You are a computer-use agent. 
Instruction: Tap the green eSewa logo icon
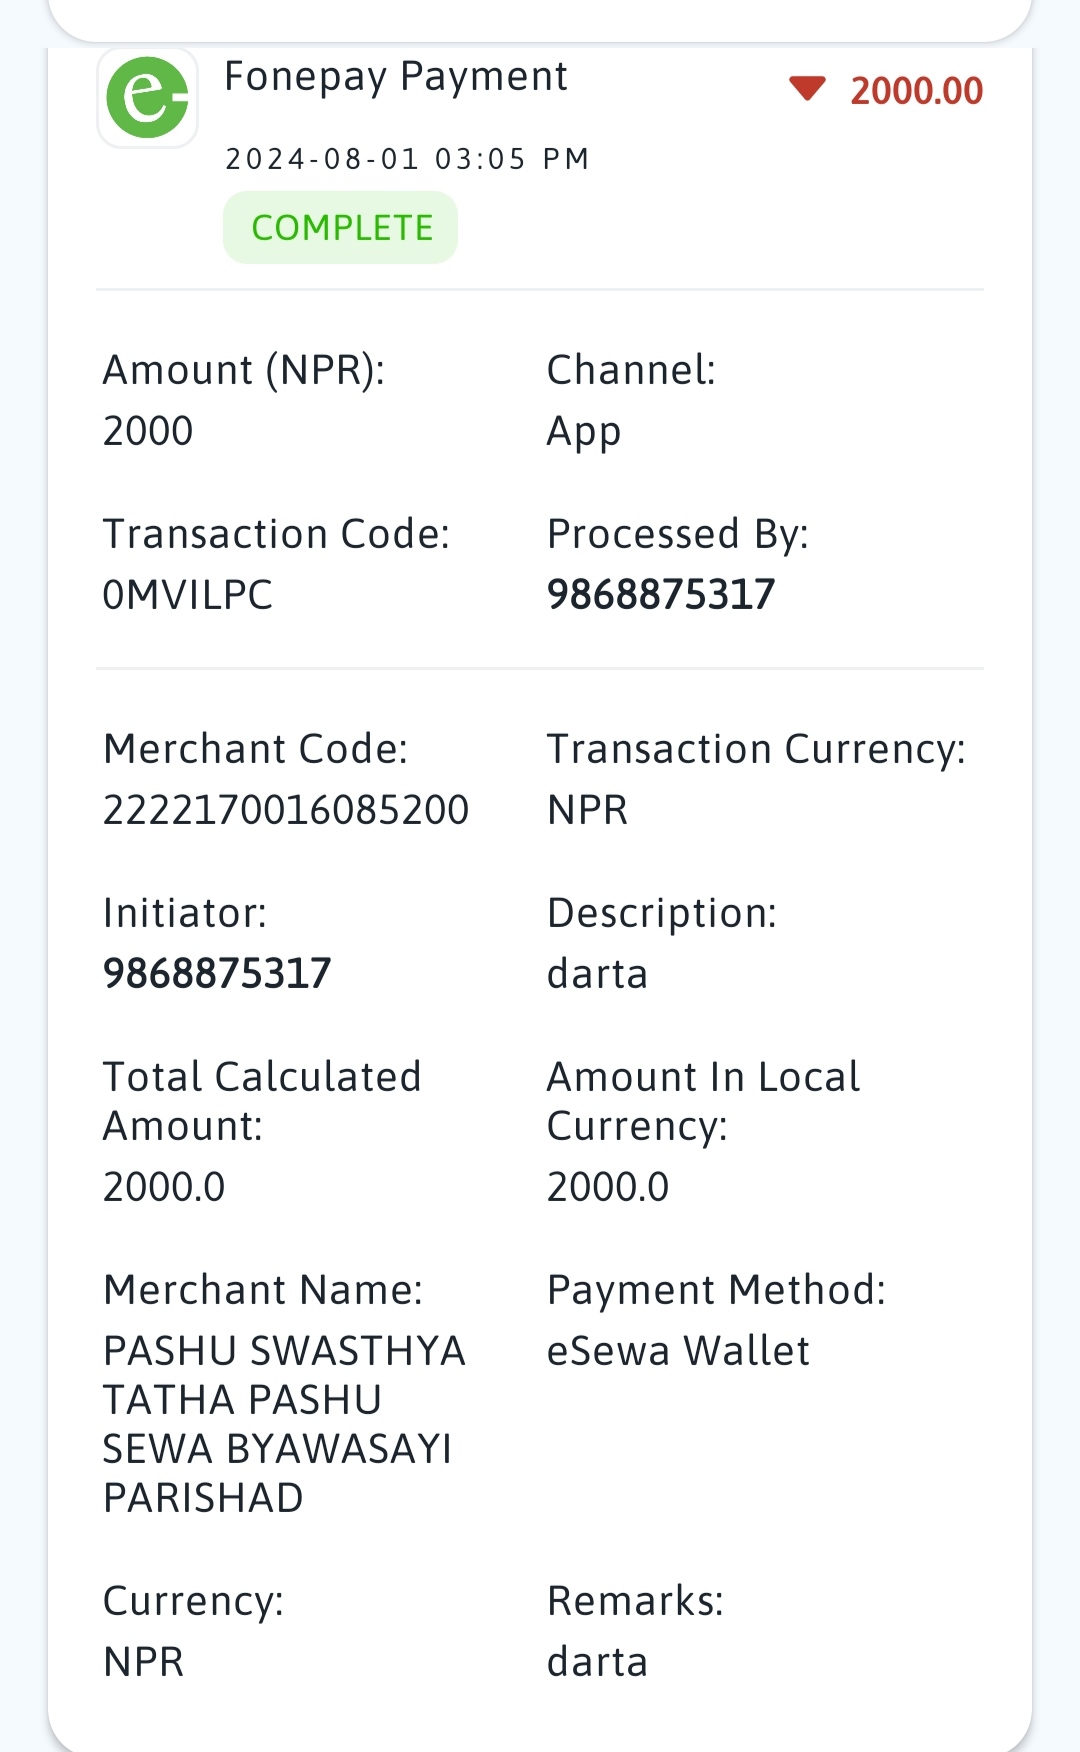tap(147, 97)
